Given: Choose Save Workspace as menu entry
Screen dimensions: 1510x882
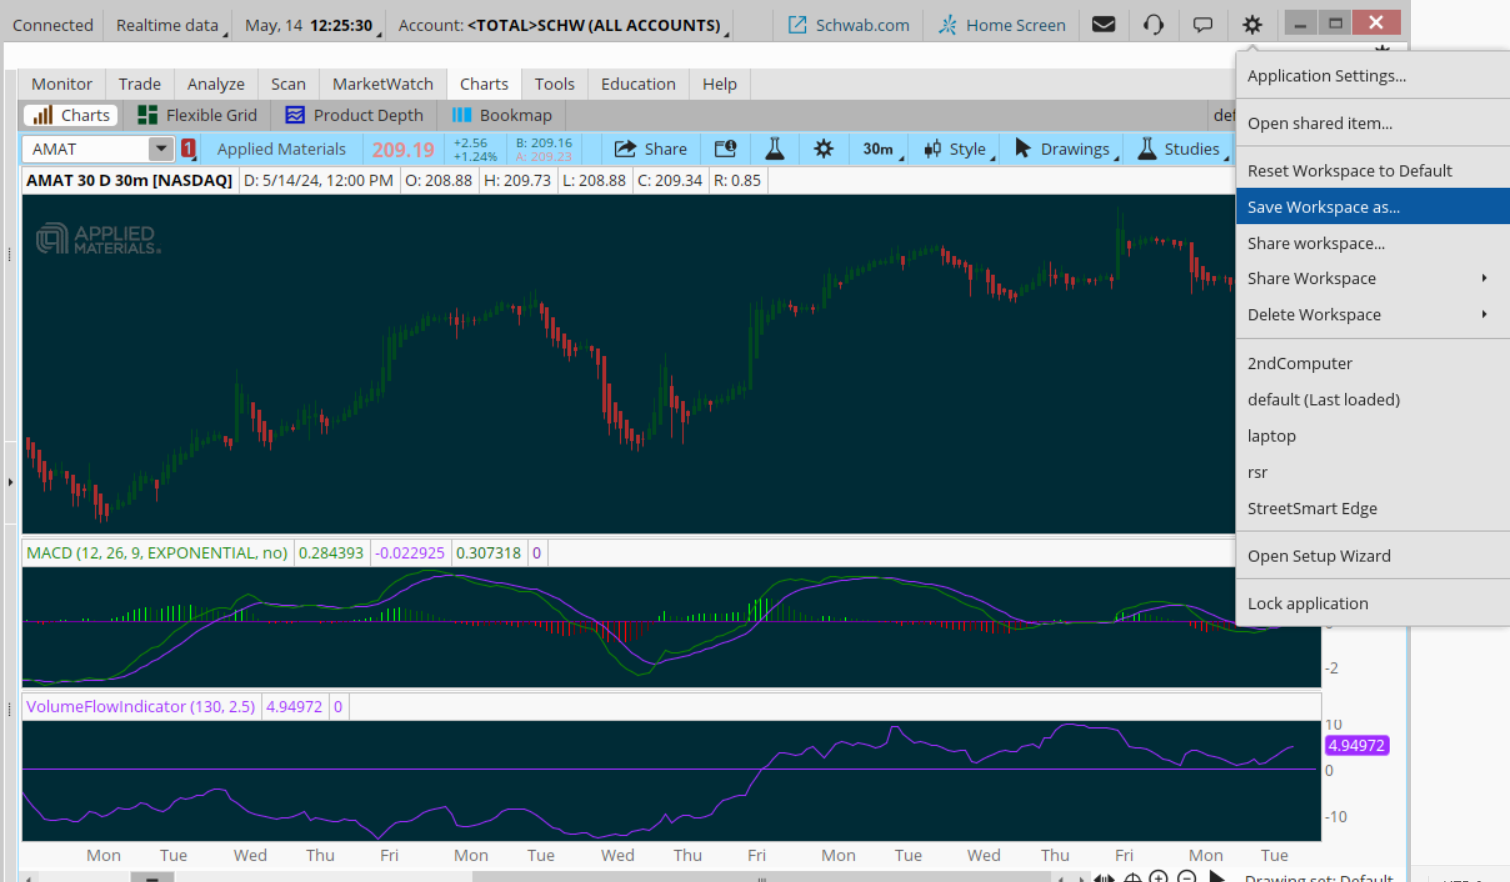Looking at the screenshot, I should point(1373,207).
